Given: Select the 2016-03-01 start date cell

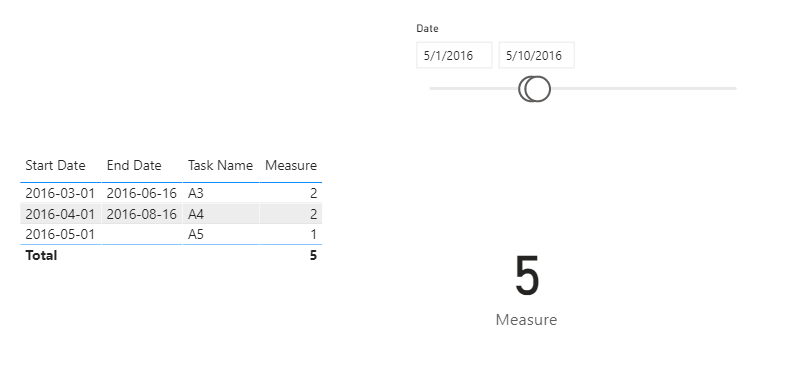Looking at the screenshot, I should [x=60, y=193].
